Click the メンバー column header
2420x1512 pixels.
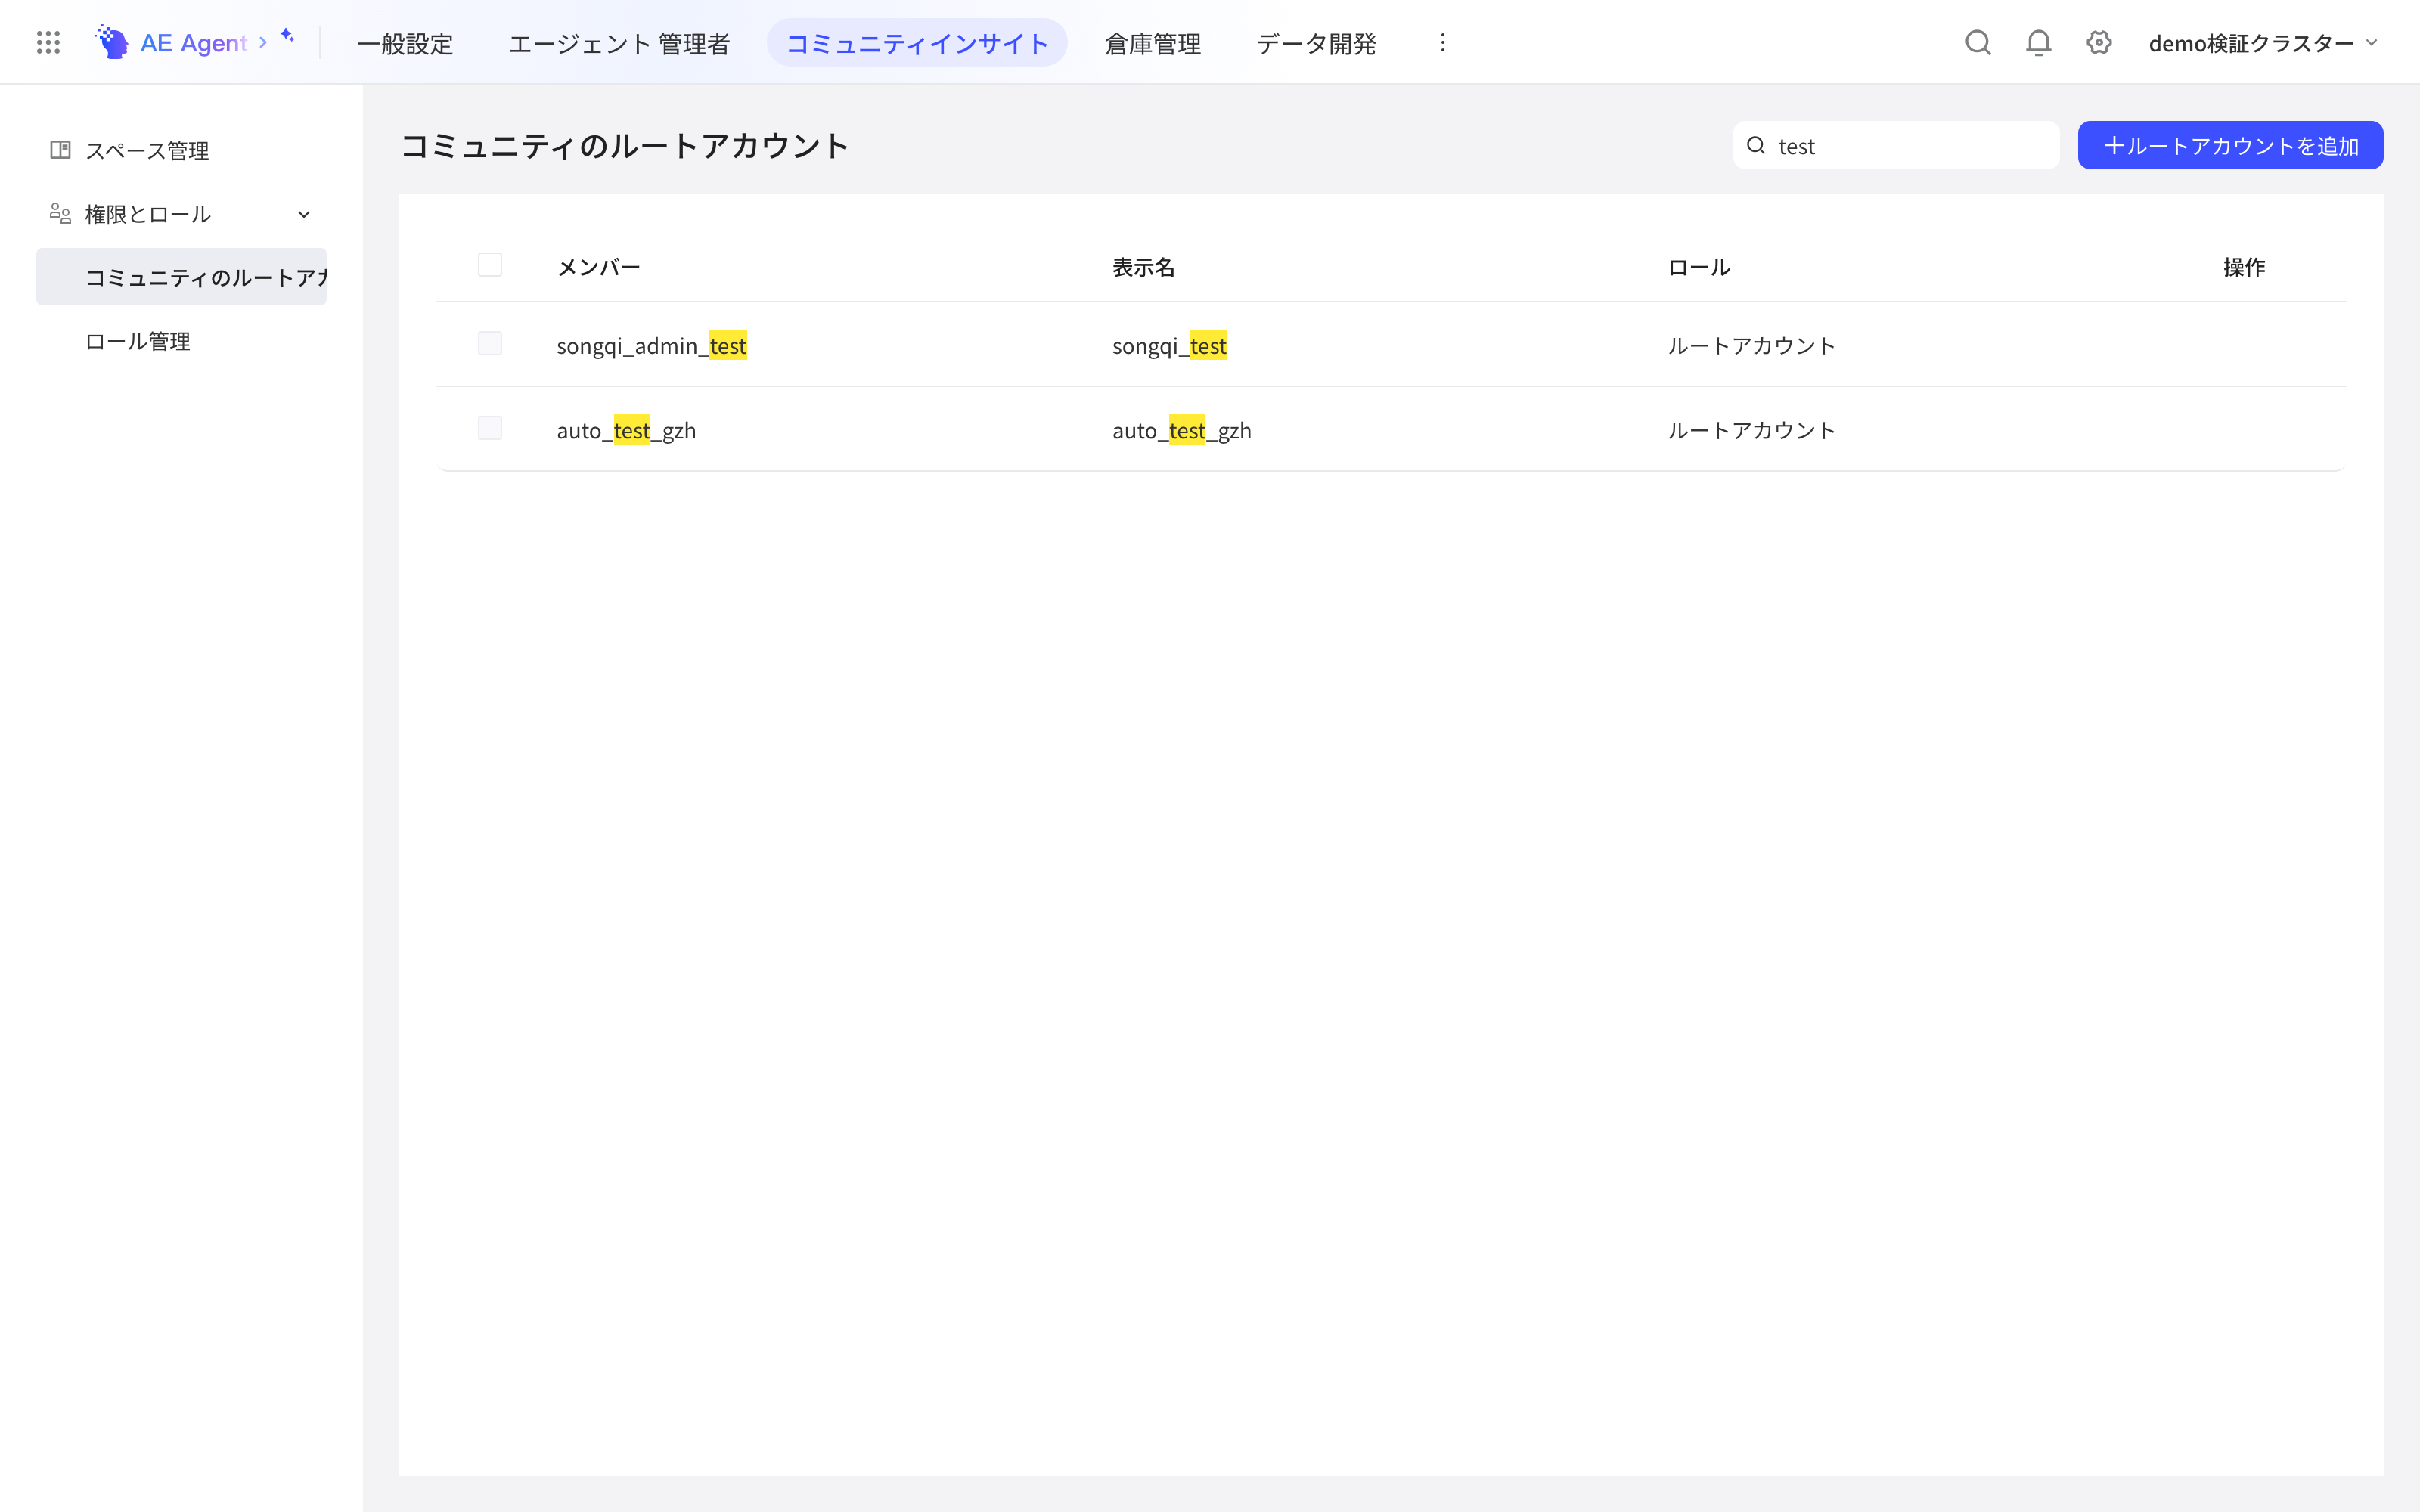point(598,267)
